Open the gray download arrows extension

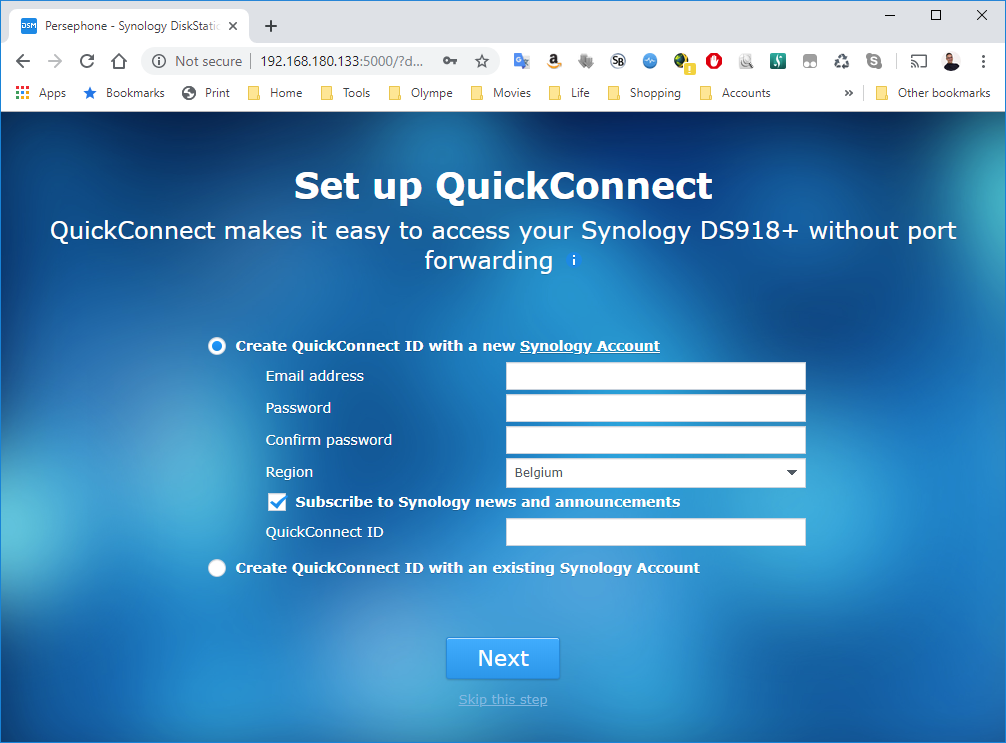(x=586, y=61)
